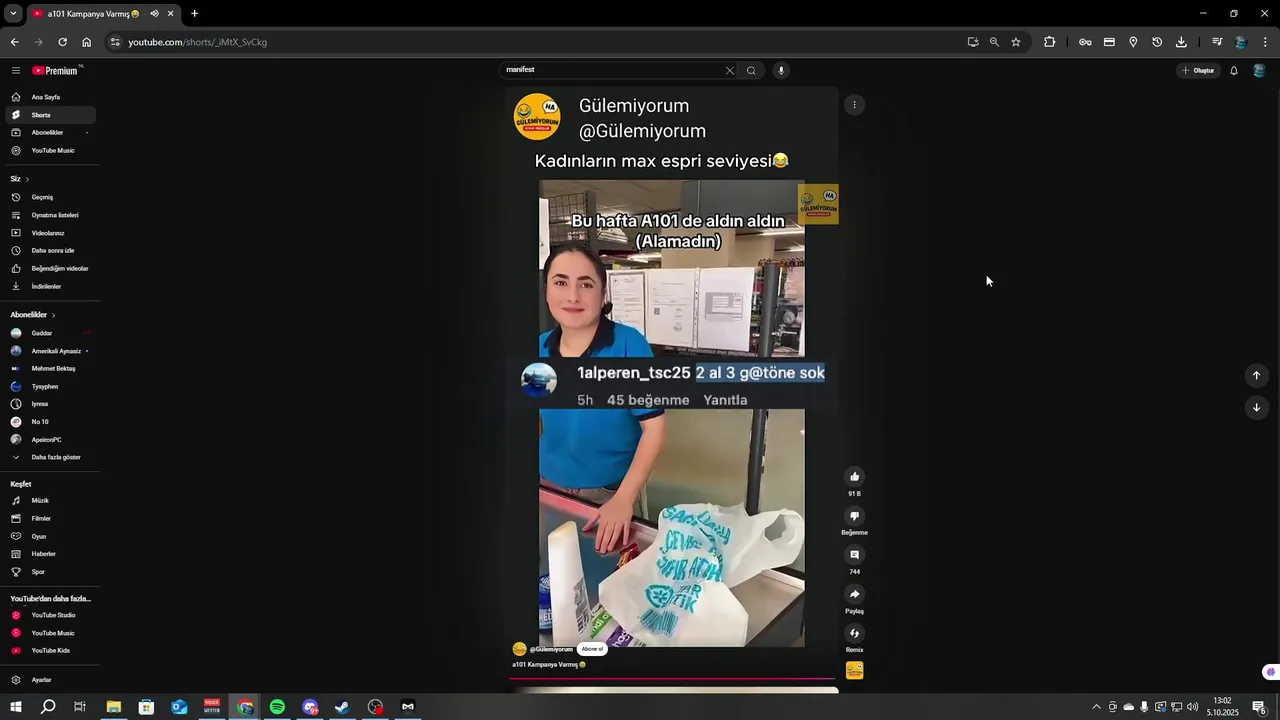The height and width of the screenshot is (720, 1280).
Task: Open Chrome home page button
Action: pyautogui.click(x=87, y=42)
